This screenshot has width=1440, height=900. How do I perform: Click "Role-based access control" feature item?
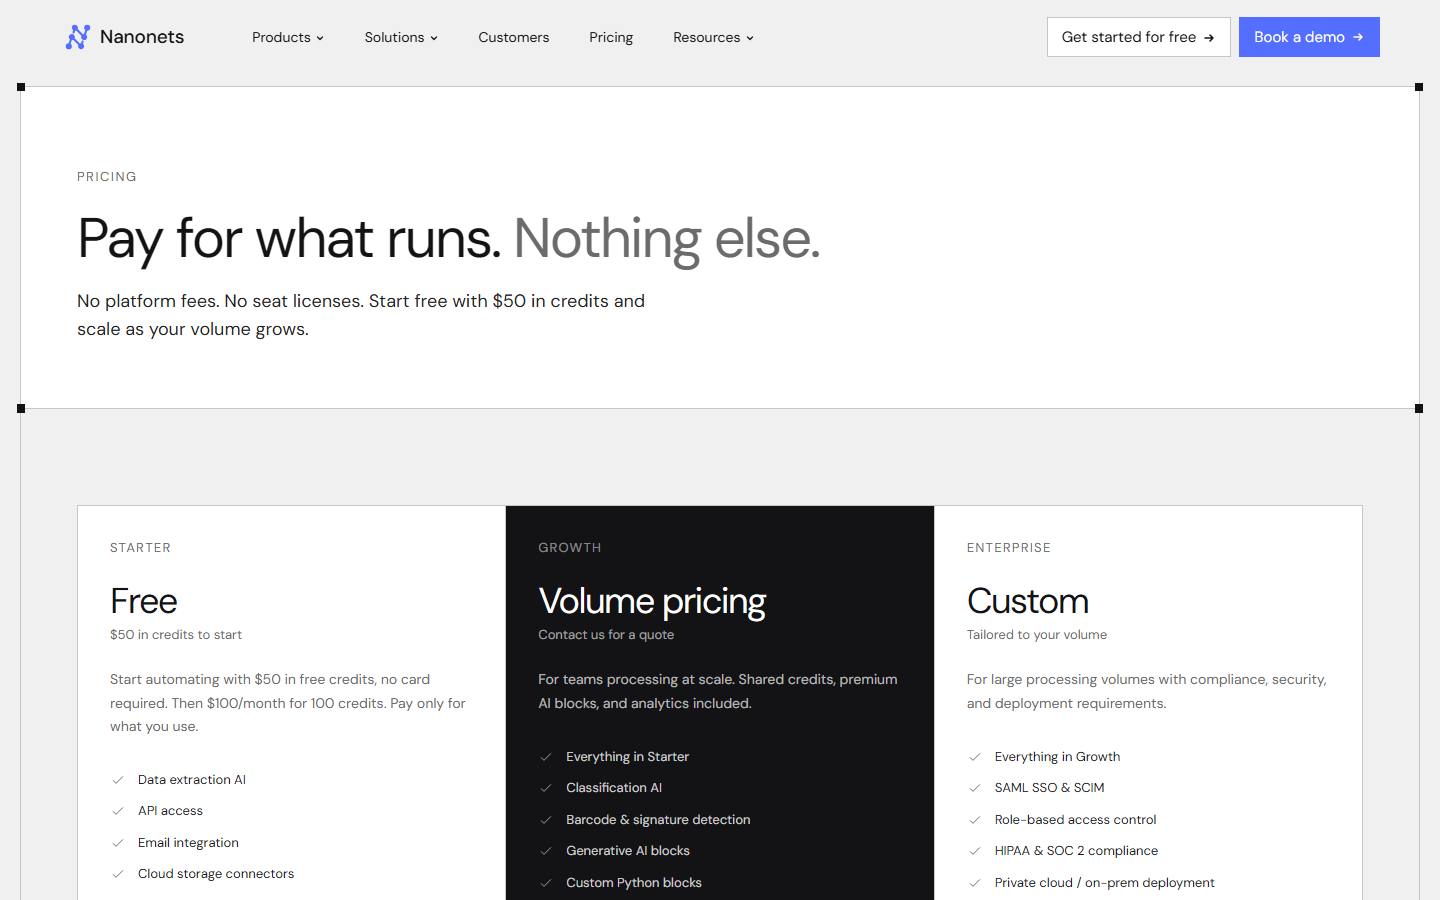(x=1075, y=820)
